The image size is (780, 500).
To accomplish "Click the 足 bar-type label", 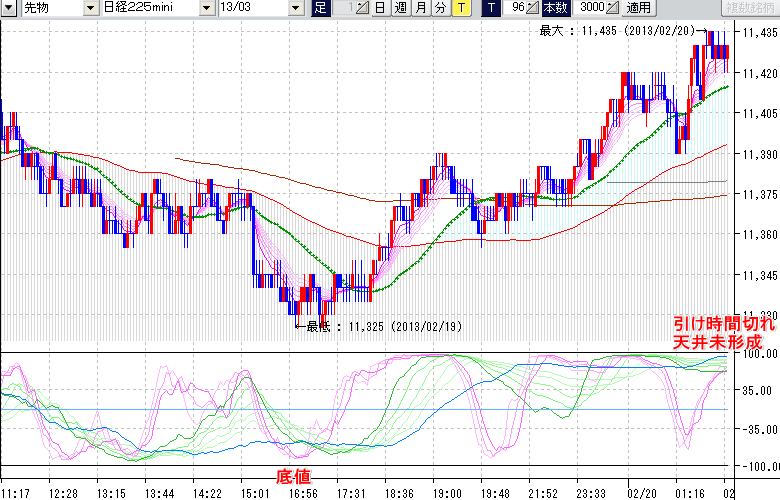I will click(320, 8).
